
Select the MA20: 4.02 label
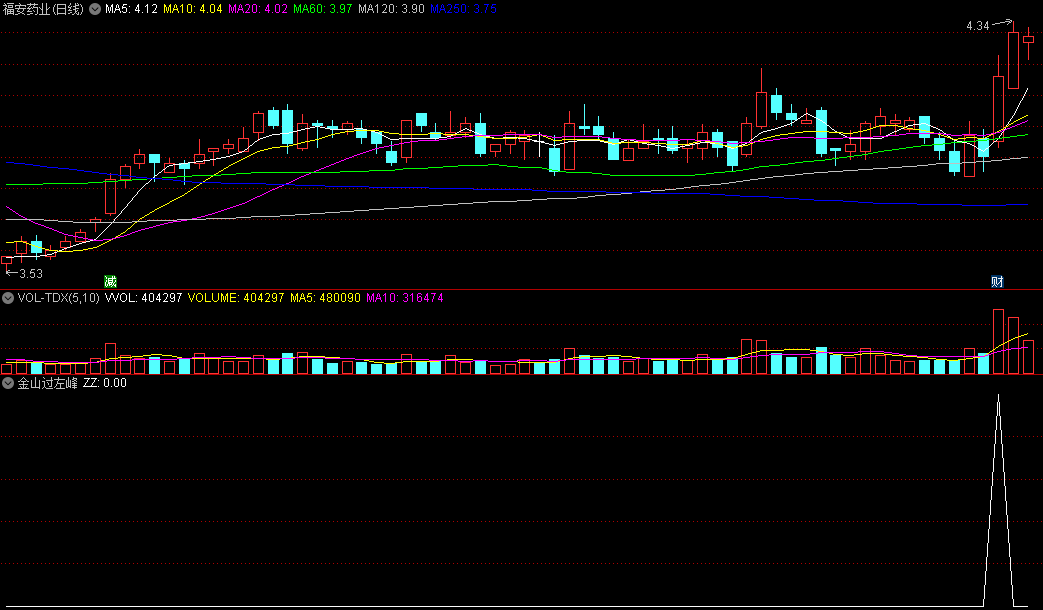point(258,9)
